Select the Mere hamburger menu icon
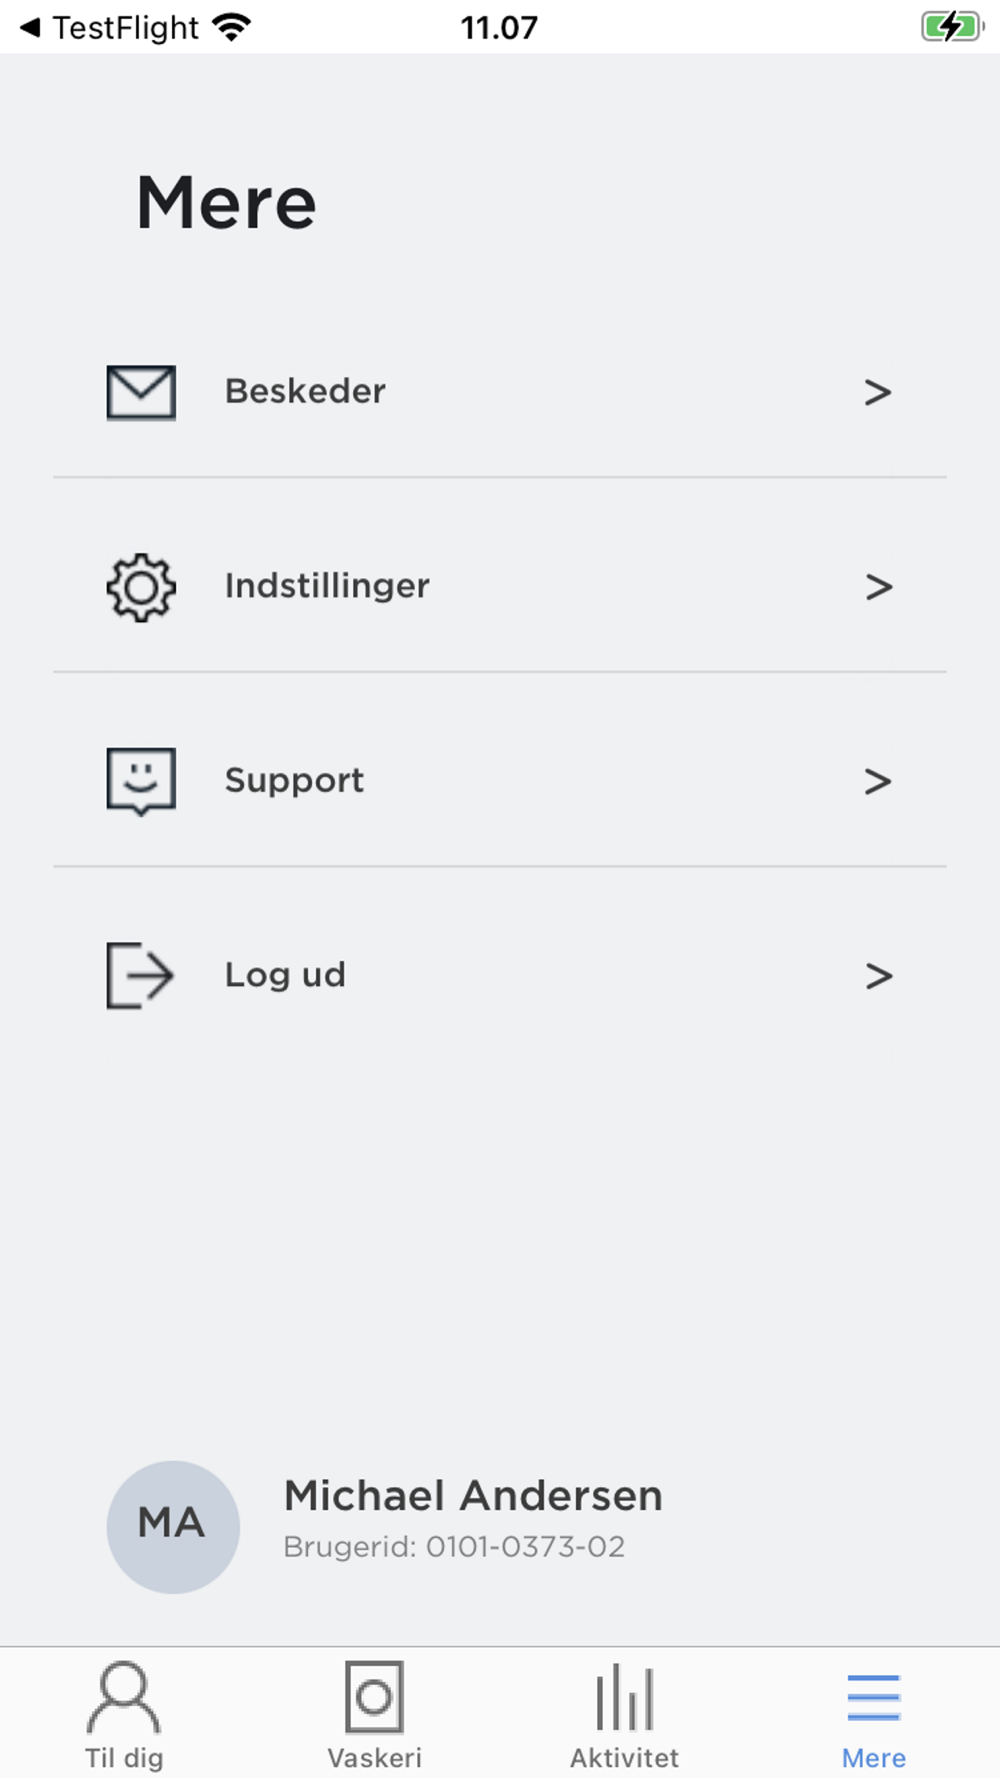Screen dimensions: 1000x1778 tap(874, 1697)
